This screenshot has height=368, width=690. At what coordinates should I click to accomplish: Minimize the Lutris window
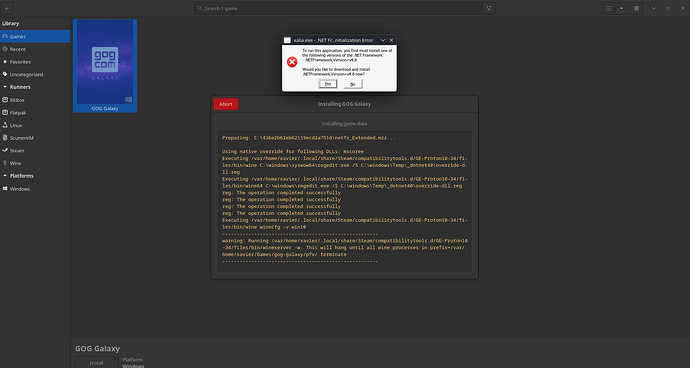(653, 8)
